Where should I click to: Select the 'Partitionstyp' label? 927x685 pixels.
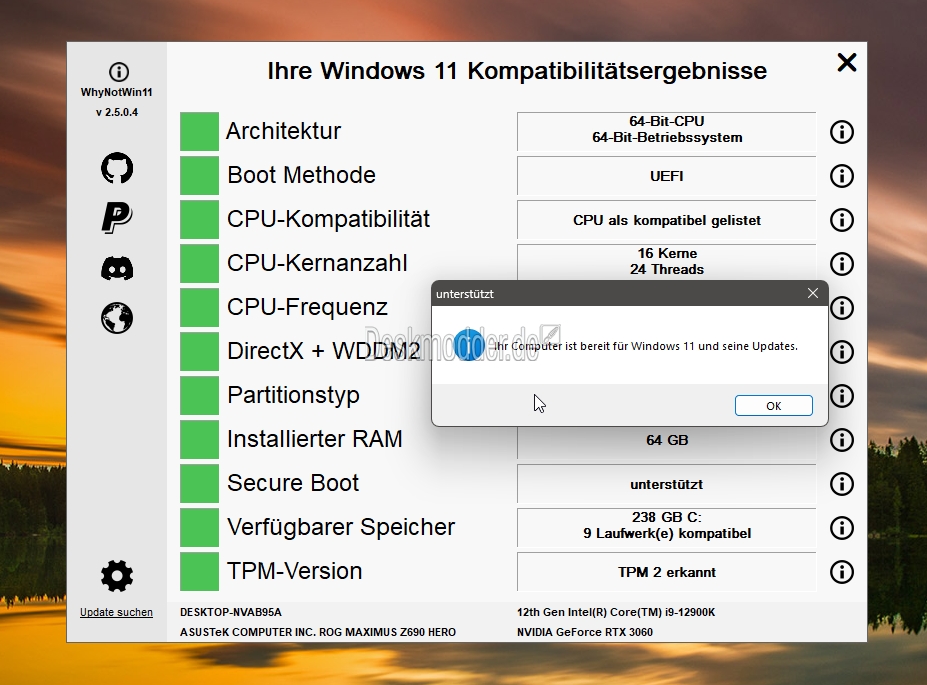point(293,395)
